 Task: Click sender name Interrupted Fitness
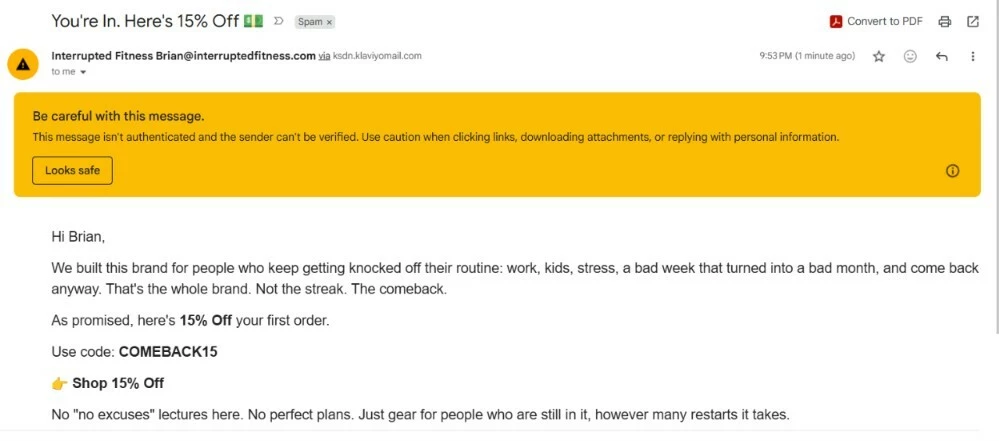click(x=102, y=56)
